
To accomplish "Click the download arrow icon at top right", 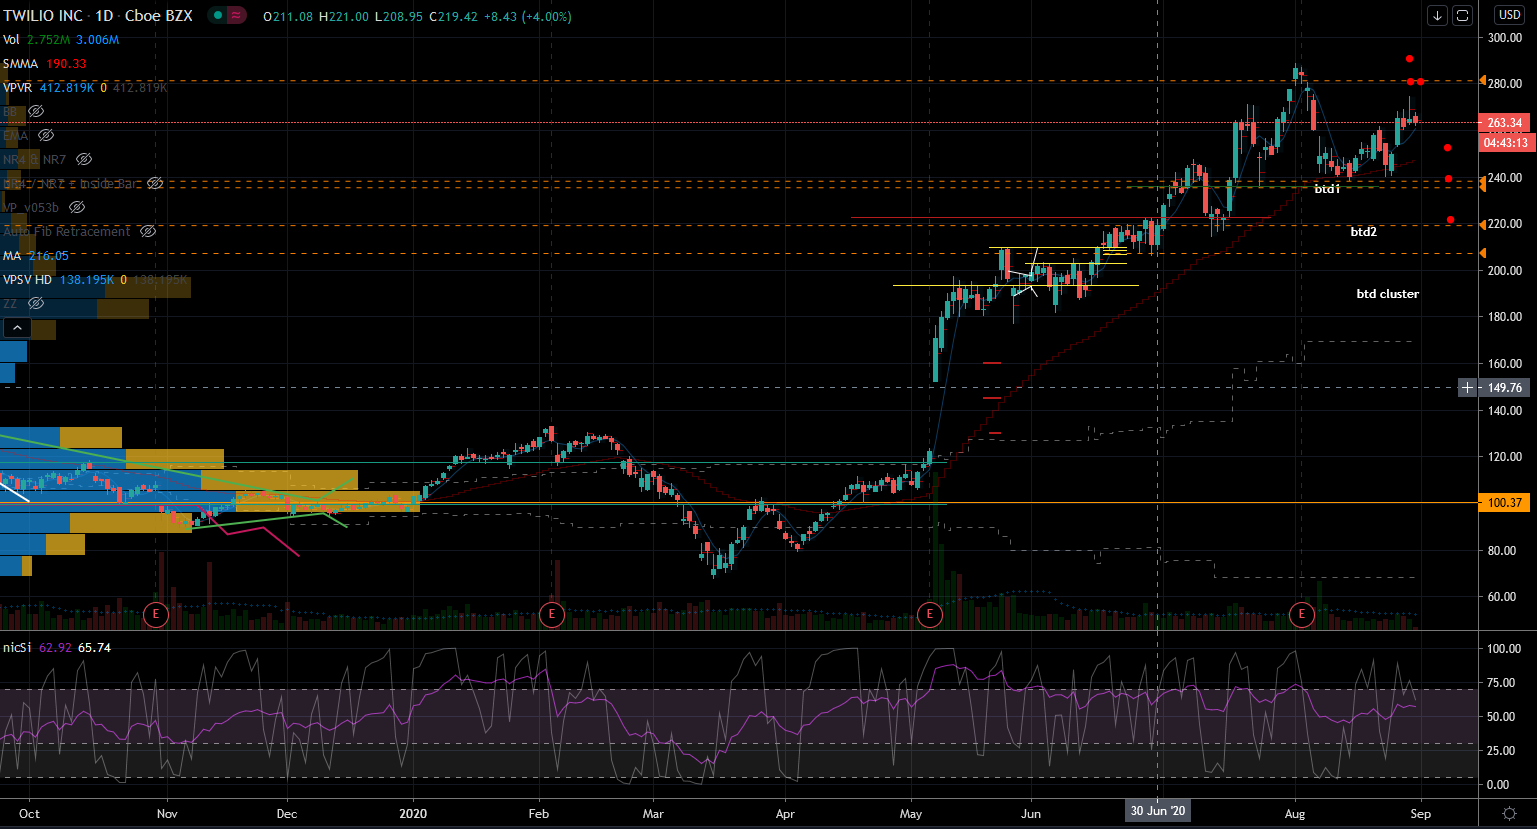I will (x=1437, y=15).
